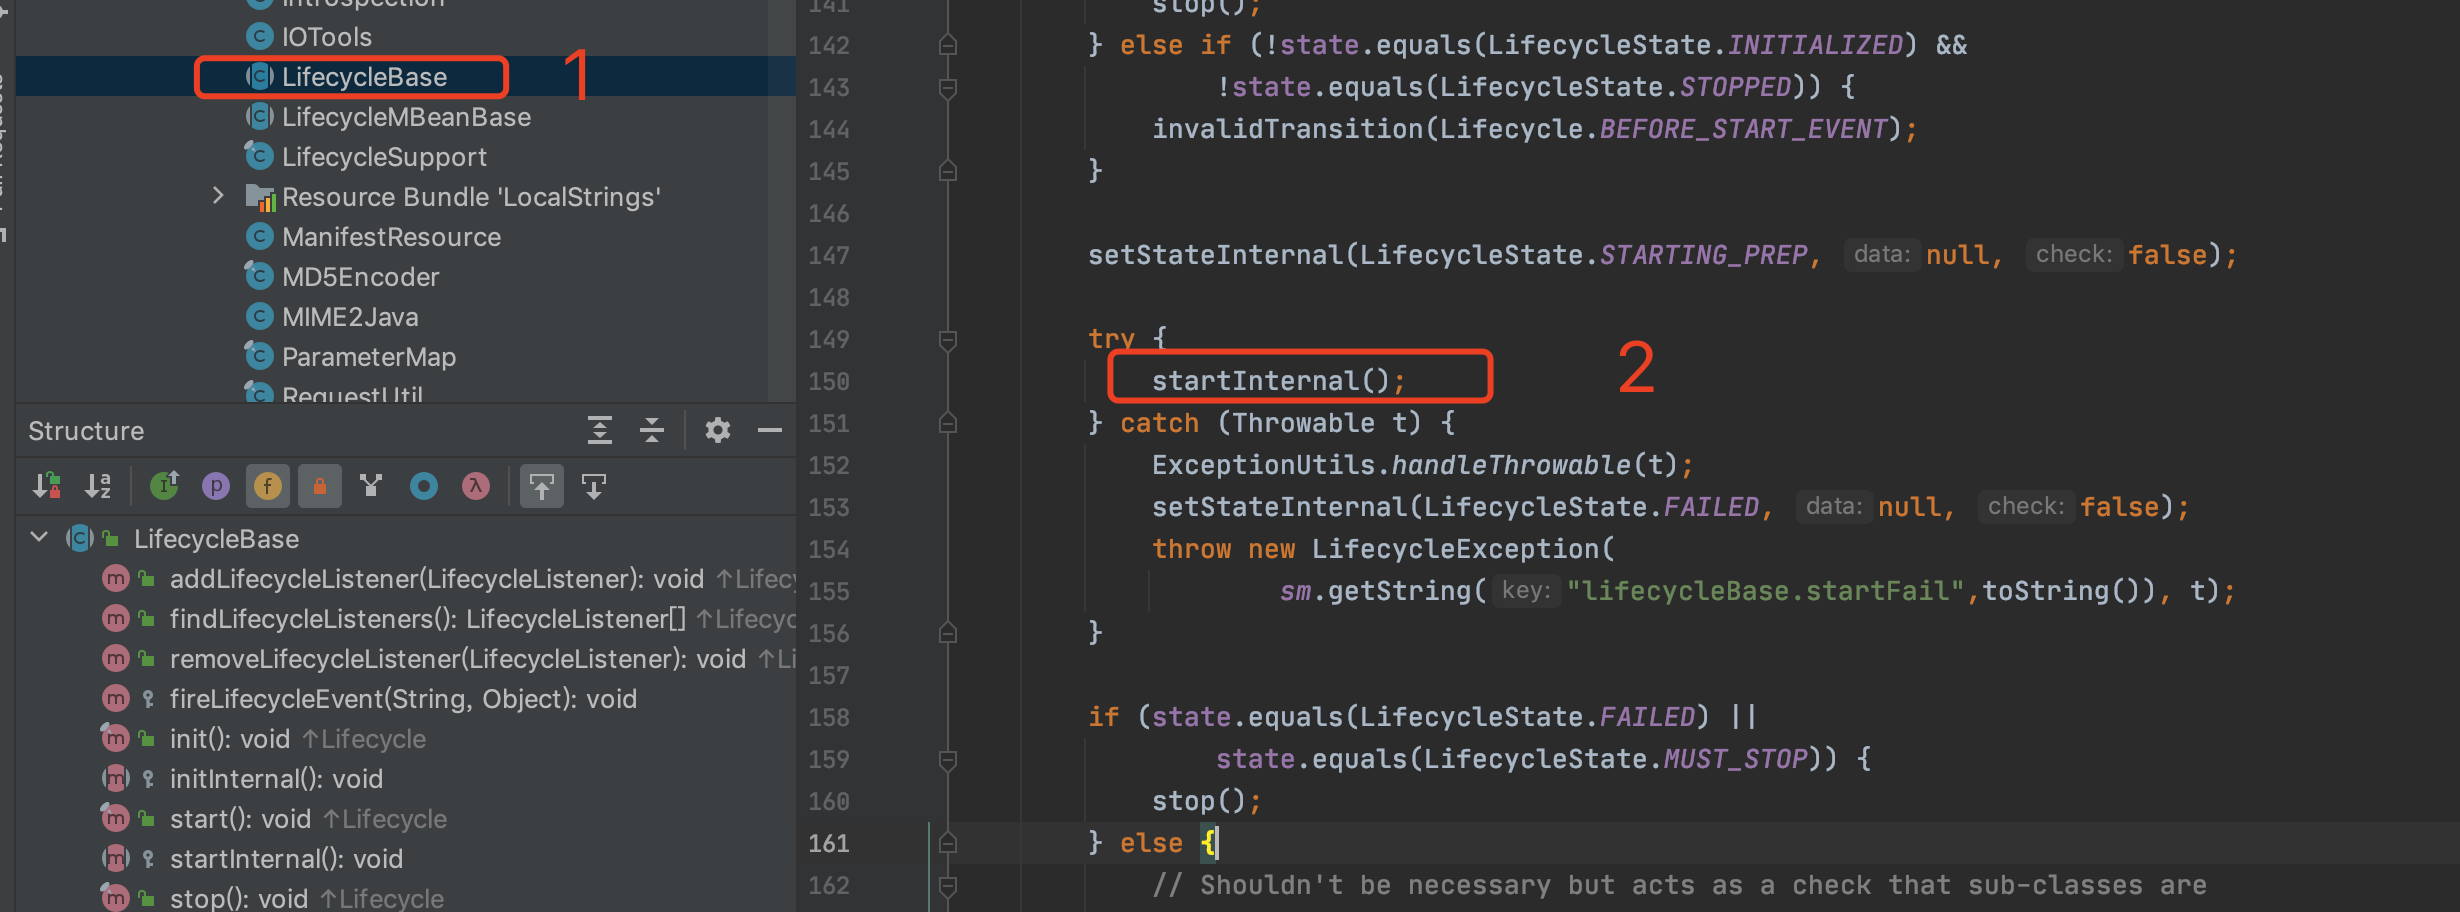Click class icon beside LifecycleMBeanBase
The width and height of the screenshot is (2460, 912).
tap(260, 117)
